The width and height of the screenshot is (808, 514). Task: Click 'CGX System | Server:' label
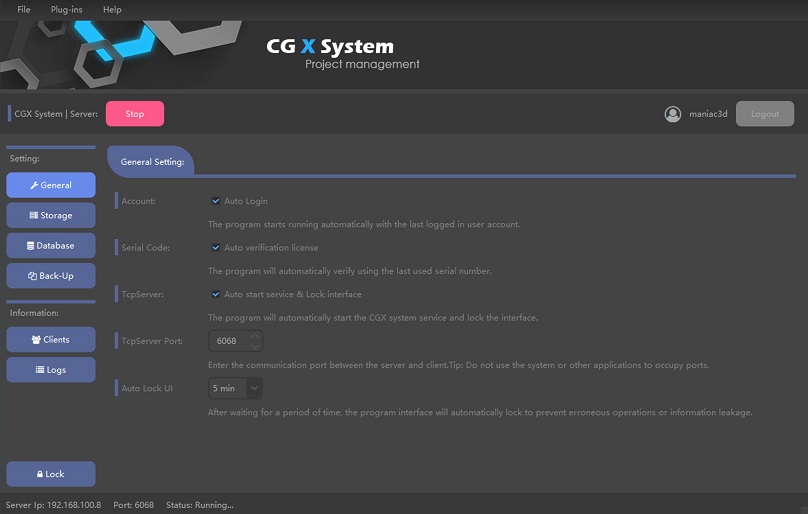pyautogui.click(x=56, y=114)
